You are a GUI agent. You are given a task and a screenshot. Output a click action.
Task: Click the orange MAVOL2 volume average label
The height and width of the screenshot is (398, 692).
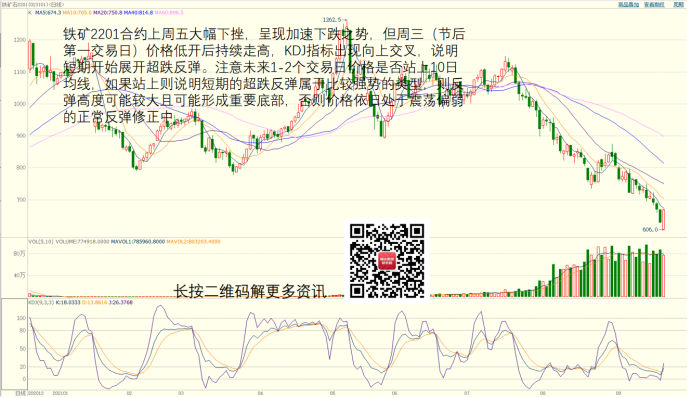(x=193, y=242)
